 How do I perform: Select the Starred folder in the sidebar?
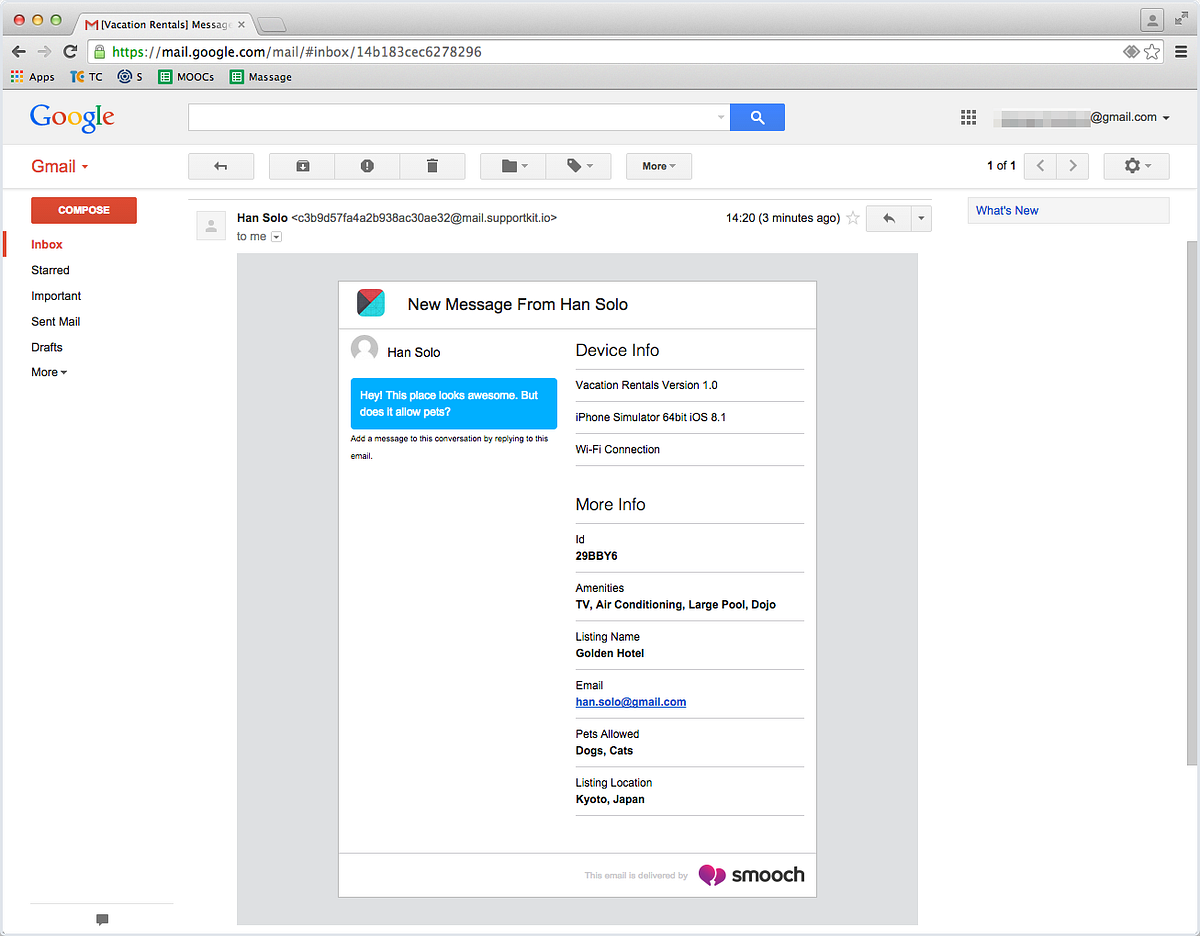tap(50, 270)
